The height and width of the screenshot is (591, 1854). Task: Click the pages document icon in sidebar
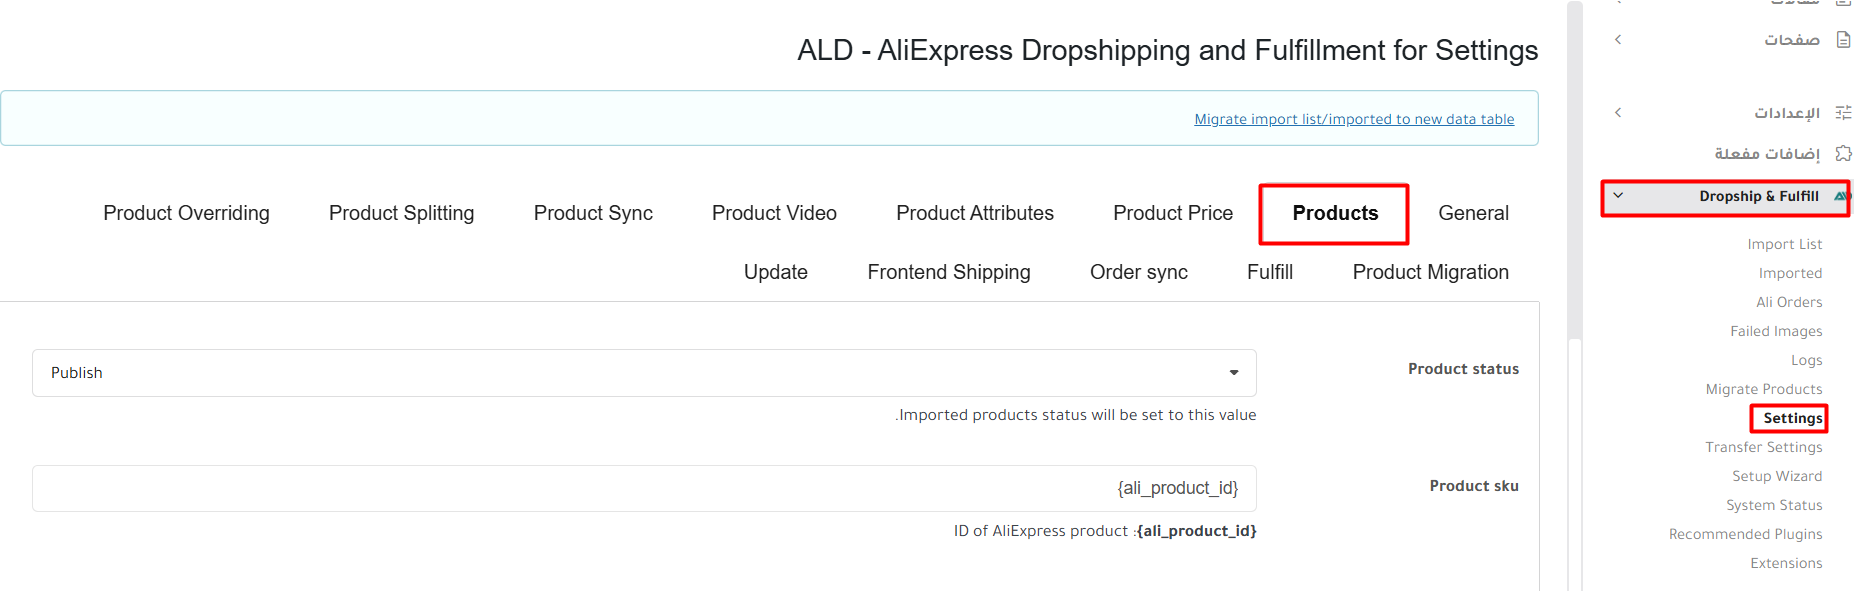point(1843,40)
